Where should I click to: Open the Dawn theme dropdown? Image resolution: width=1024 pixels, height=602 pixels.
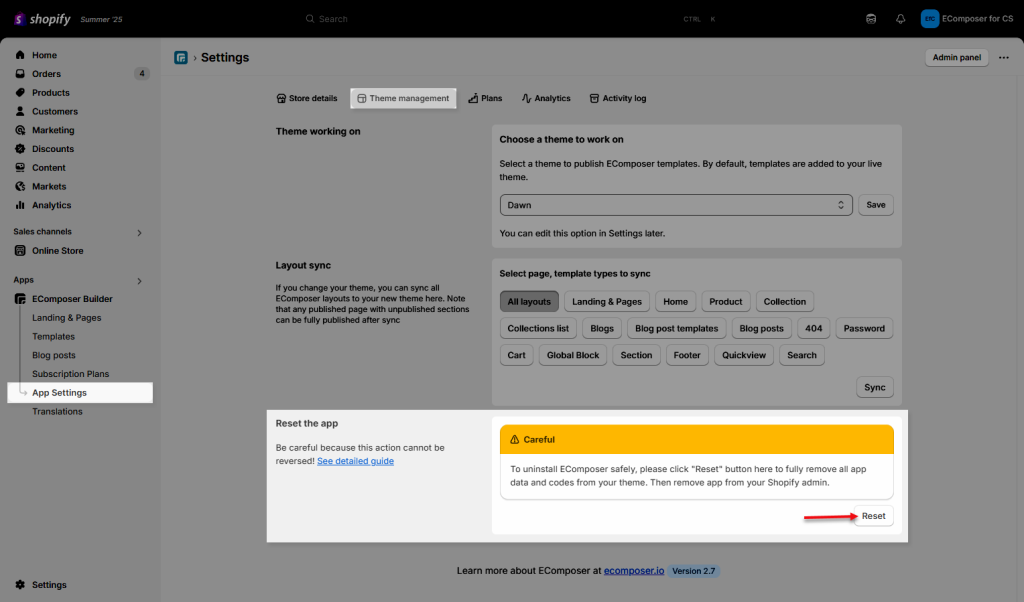click(x=676, y=205)
